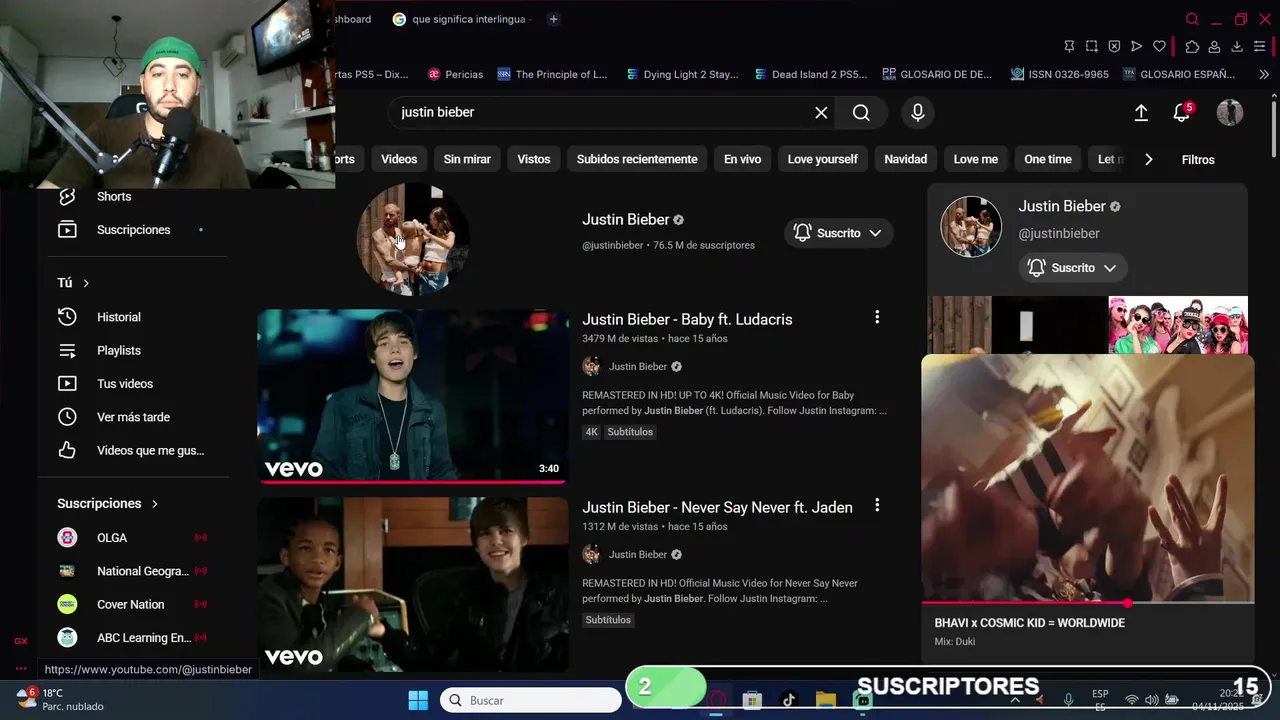Viewport: 1280px width, 720px height.
Task: Open the Dead Island 2 PS5 bookmark
Action: [x=811, y=74]
